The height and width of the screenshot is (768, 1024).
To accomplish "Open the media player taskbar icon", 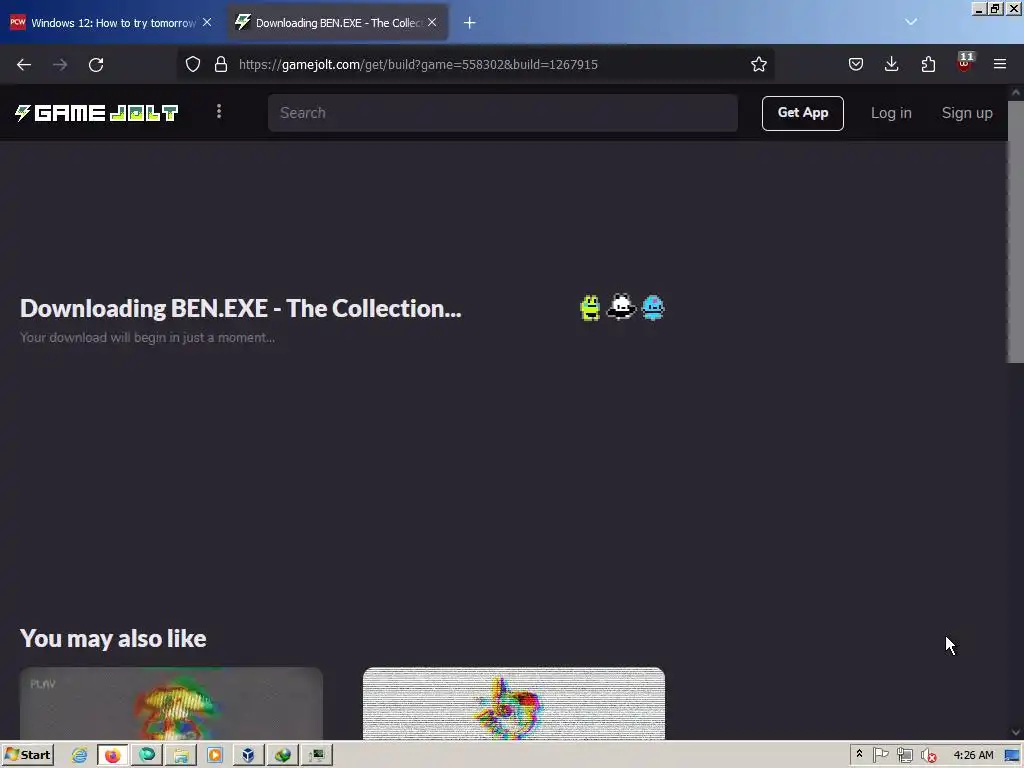I will [x=214, y=755].
